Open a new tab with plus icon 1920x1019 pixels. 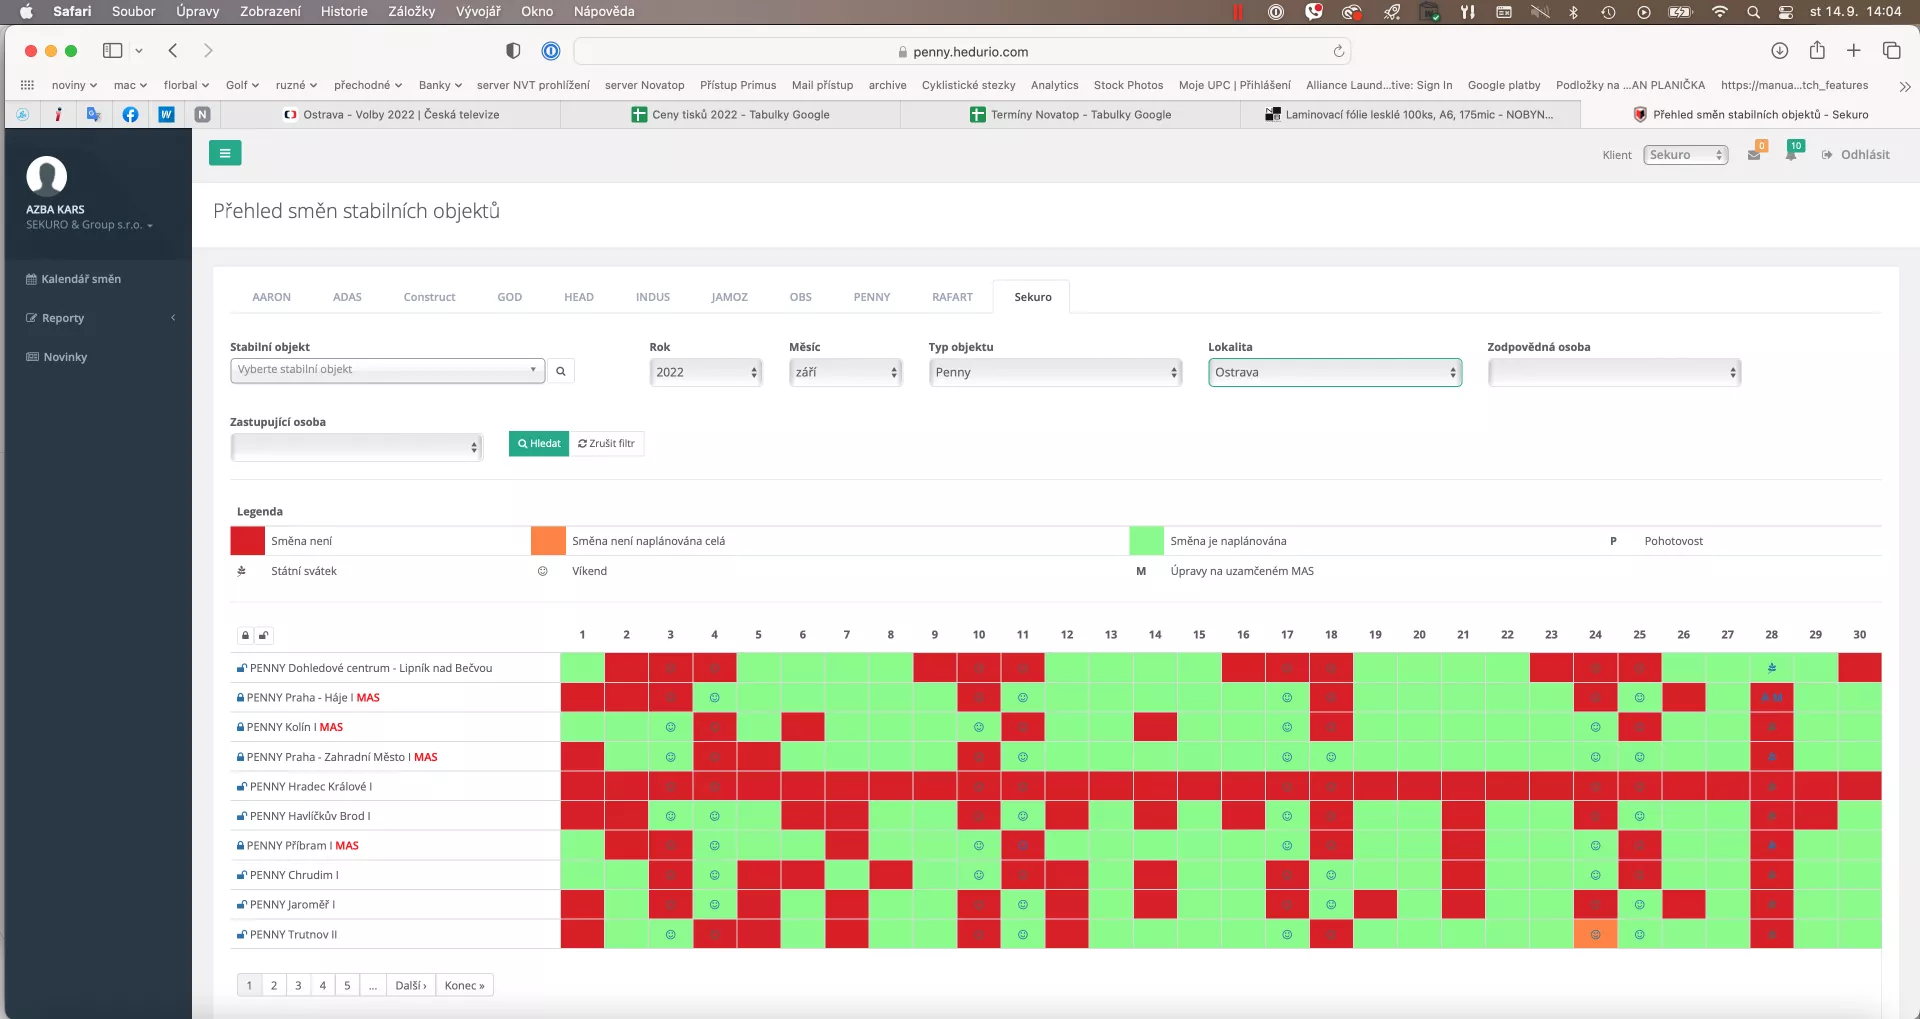pos(1854,51)
